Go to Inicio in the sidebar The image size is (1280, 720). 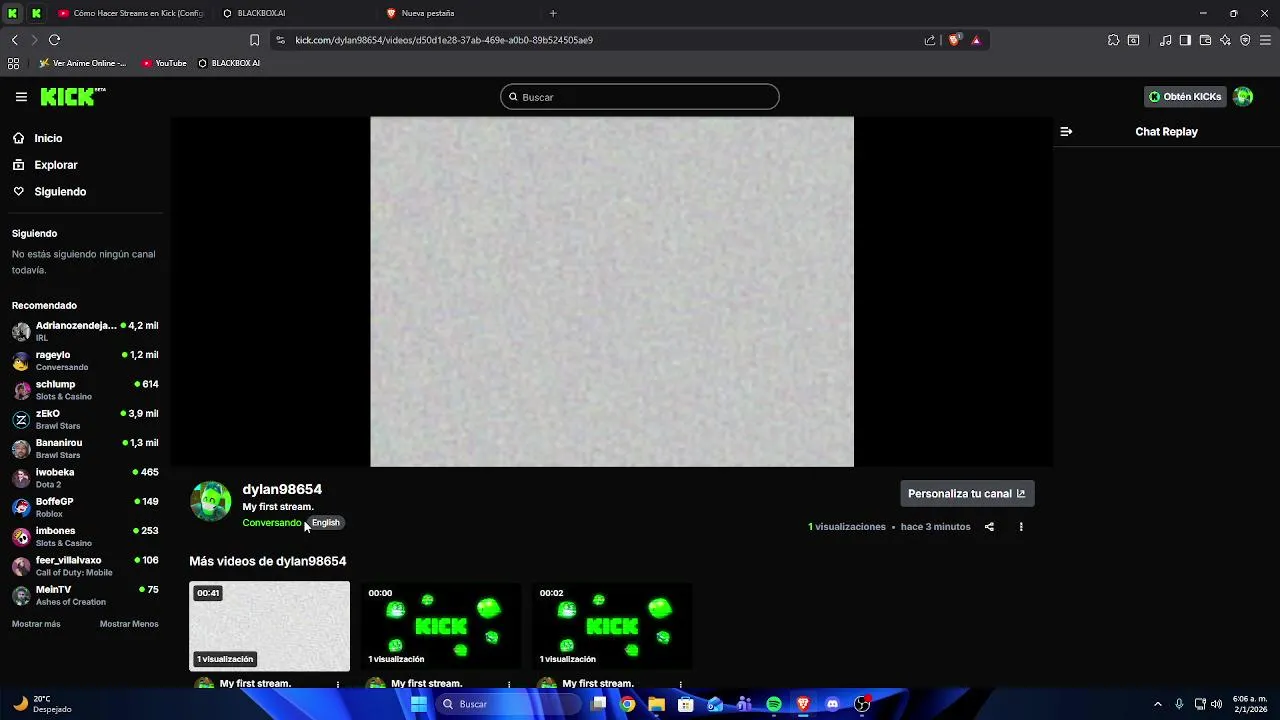click(48, 139)
